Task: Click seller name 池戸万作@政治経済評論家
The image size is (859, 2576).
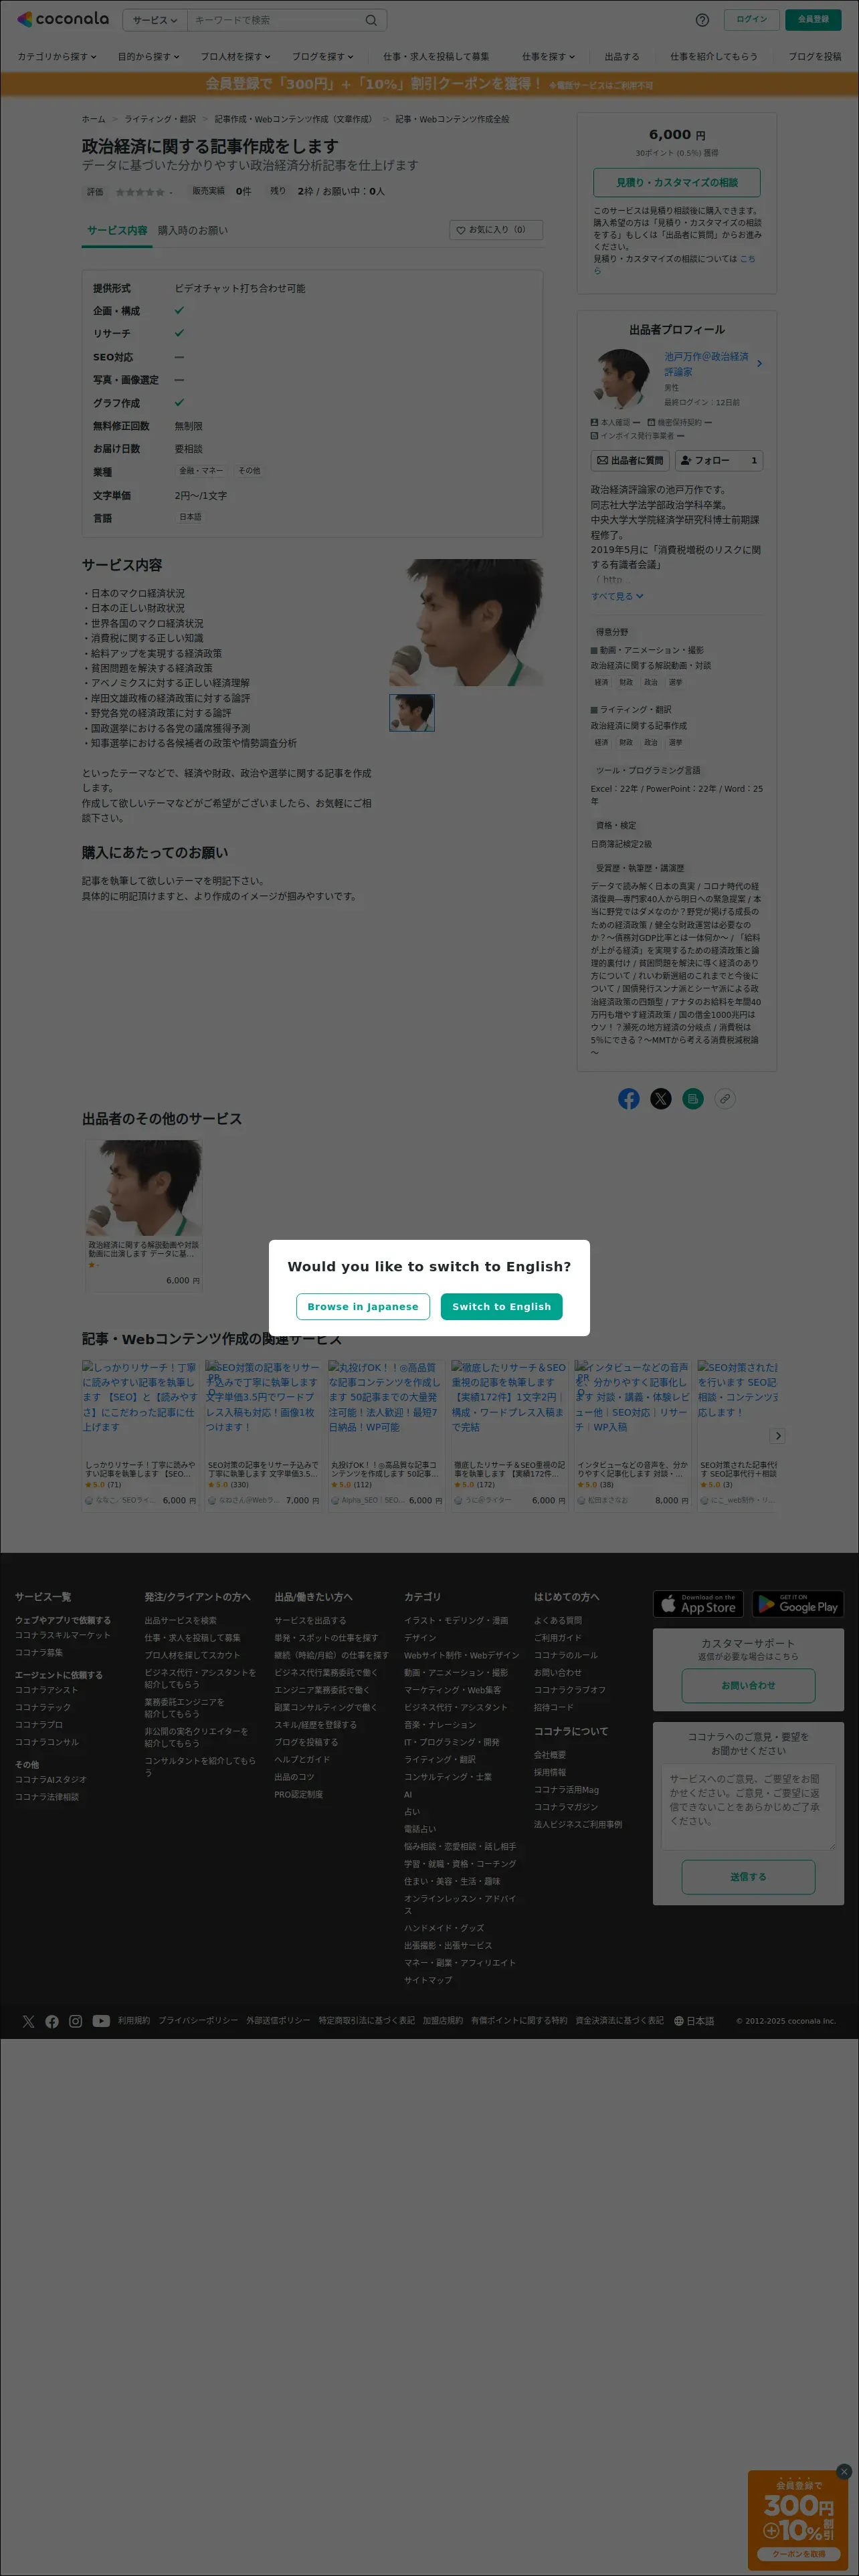Action: (x=706, y=364)
